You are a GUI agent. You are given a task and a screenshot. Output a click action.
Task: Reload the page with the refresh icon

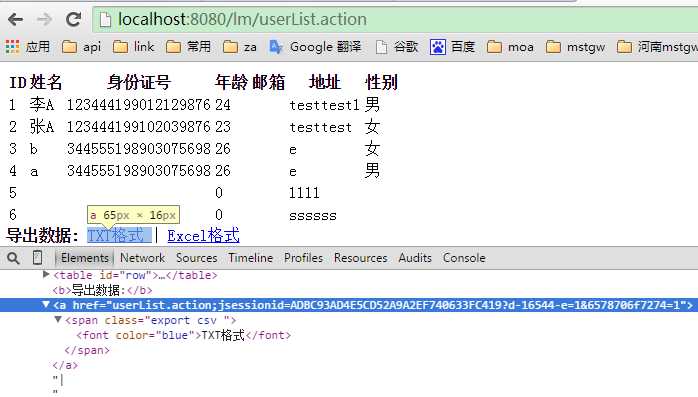[73, 19]
